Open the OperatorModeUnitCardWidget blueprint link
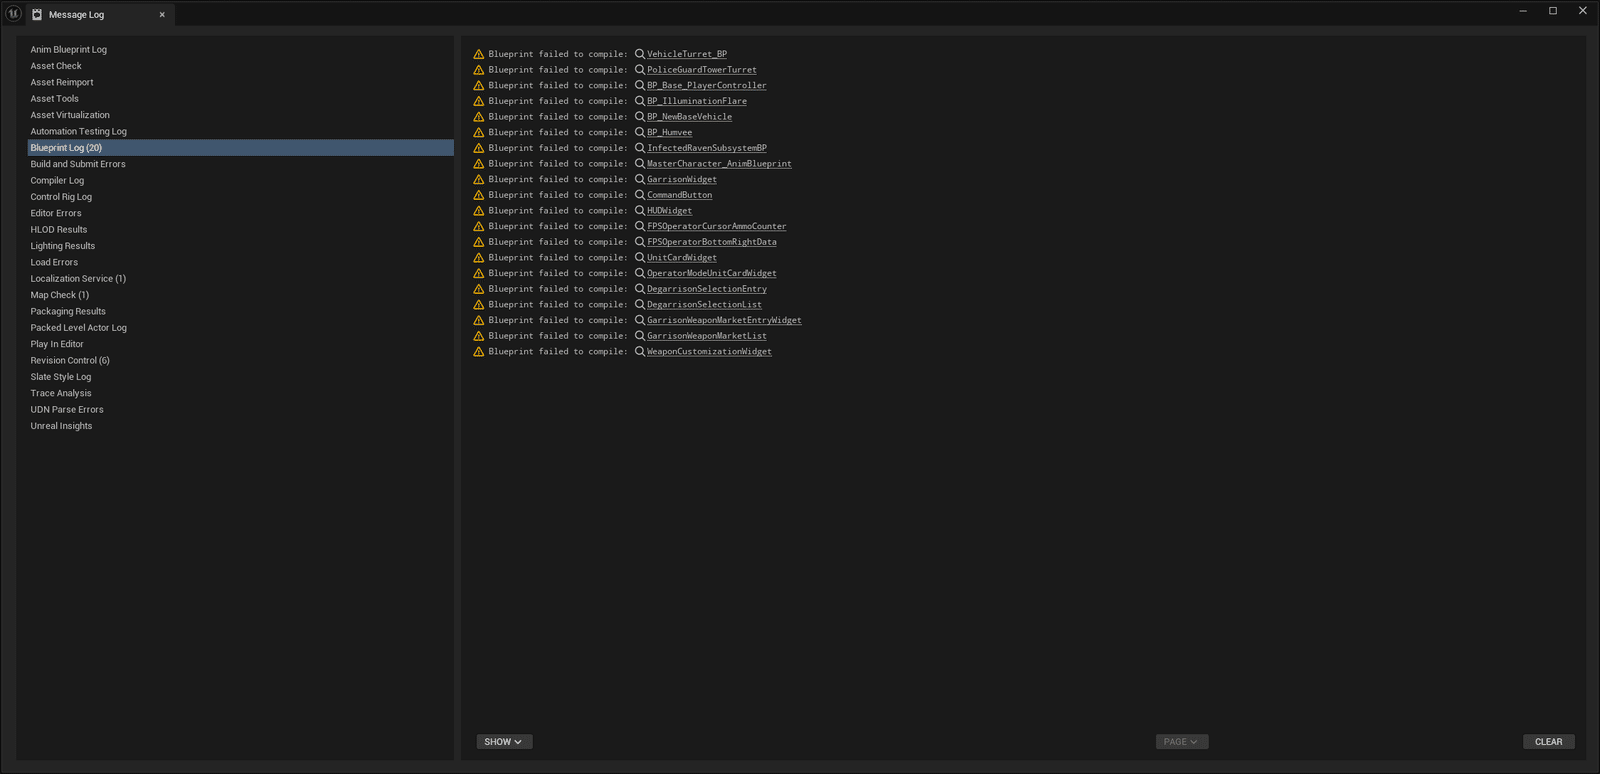1600x774 pixels. [x=711, y=273]
